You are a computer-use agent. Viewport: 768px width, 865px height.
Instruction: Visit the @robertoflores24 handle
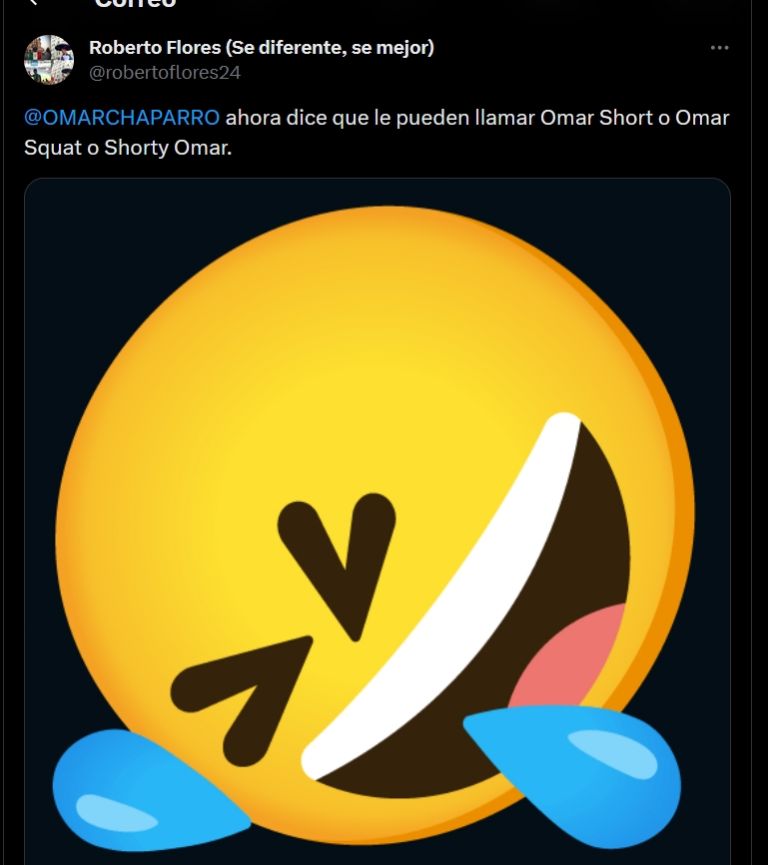coord(164,72)
